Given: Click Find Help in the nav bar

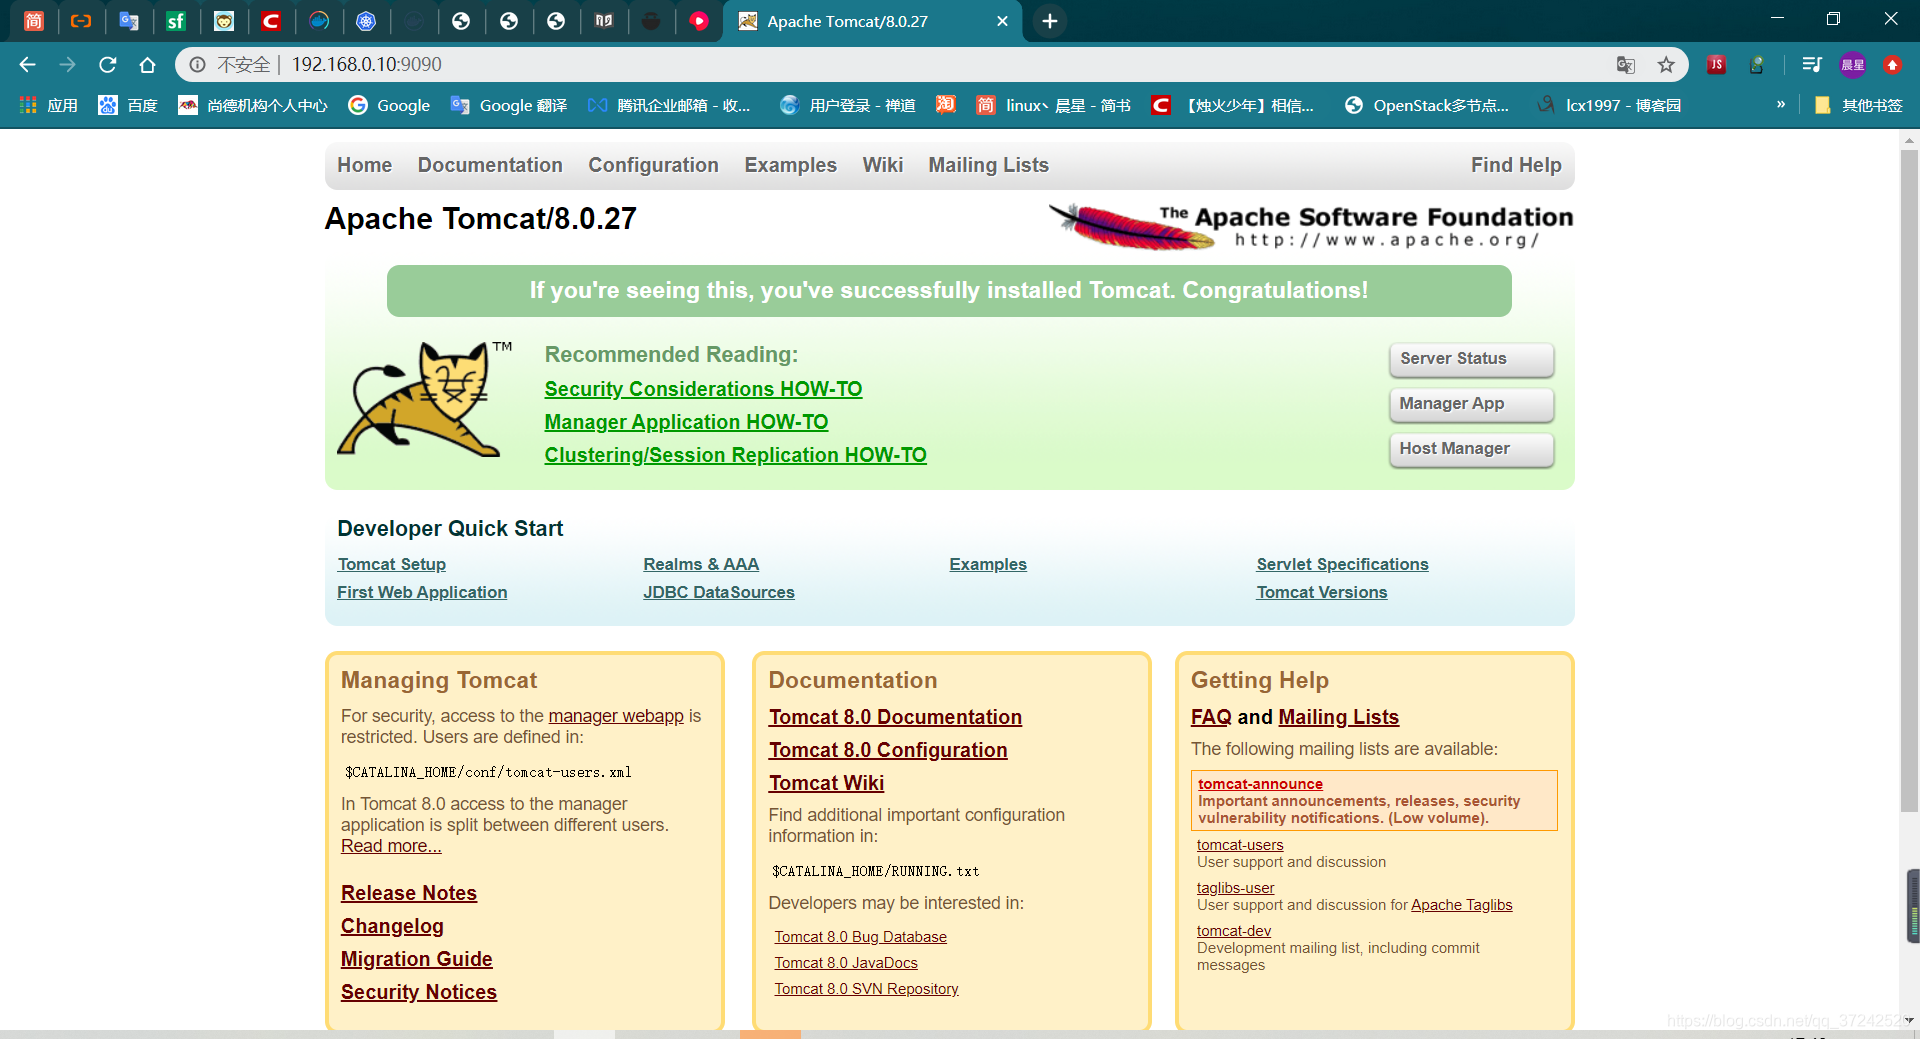Looking at the screenshot, I should (x=1515, y=165).
